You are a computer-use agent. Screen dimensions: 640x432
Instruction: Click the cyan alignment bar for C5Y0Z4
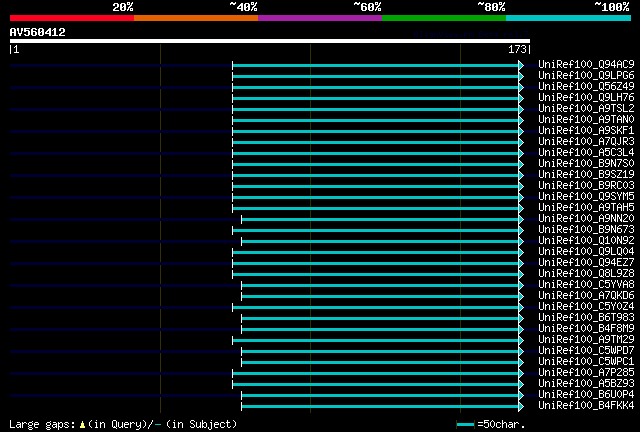[x=376, y=307]
